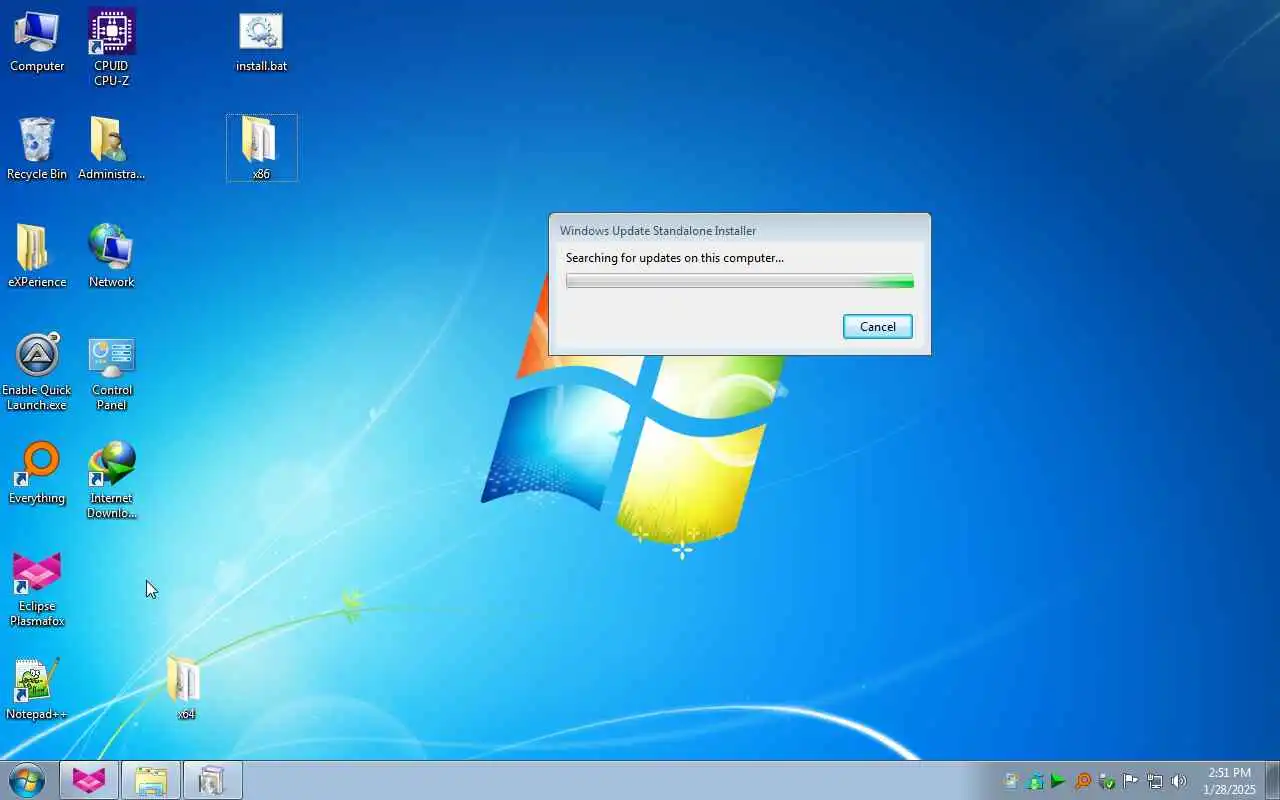Select the Control Panel desktop icon
This screenshot has height=800, width=1280.
click(111, 373)
